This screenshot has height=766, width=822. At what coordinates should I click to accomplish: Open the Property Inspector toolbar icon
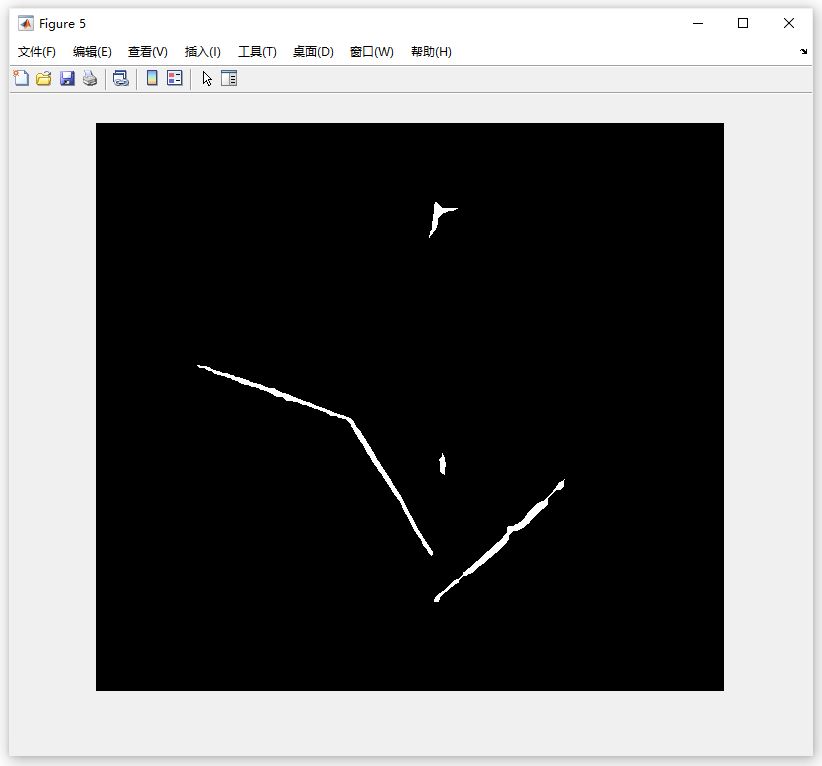pyautogui.click(x=229, y=78)
